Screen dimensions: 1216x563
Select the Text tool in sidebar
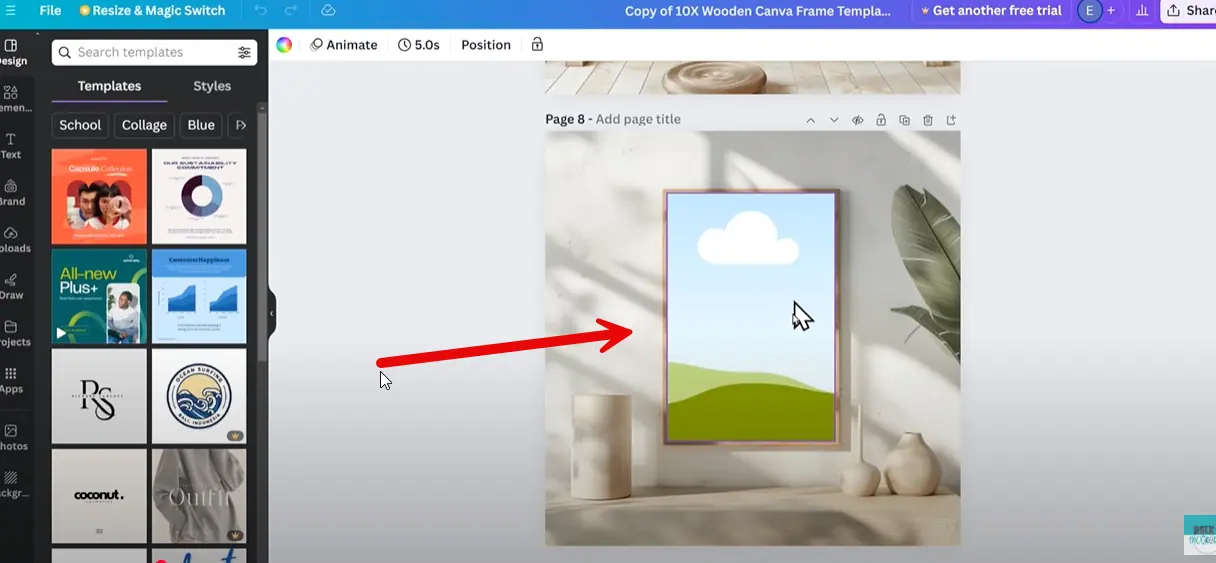tap(11, 145)
